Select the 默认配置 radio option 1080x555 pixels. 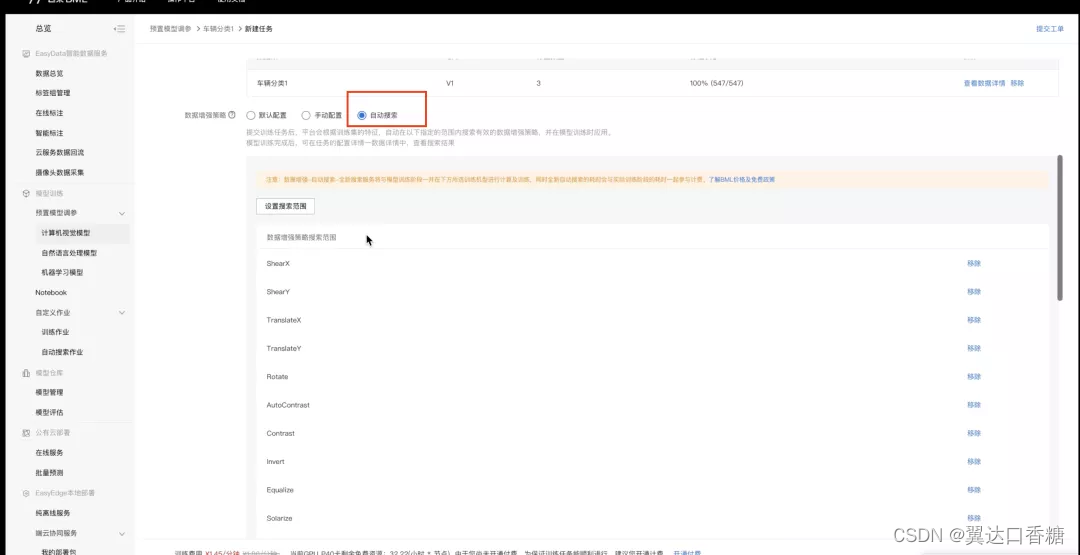pyautogui.click(x=251, y=115)
